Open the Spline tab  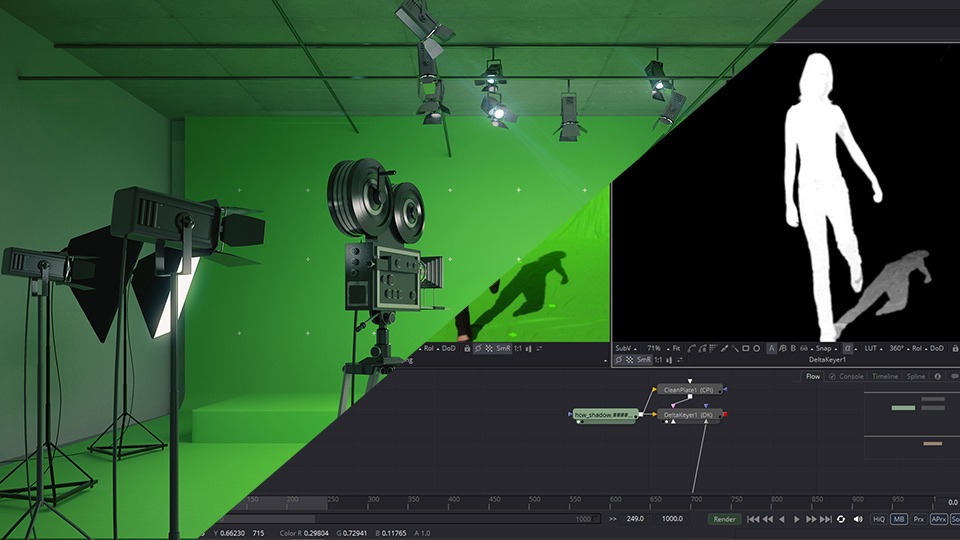pos(915,377)
